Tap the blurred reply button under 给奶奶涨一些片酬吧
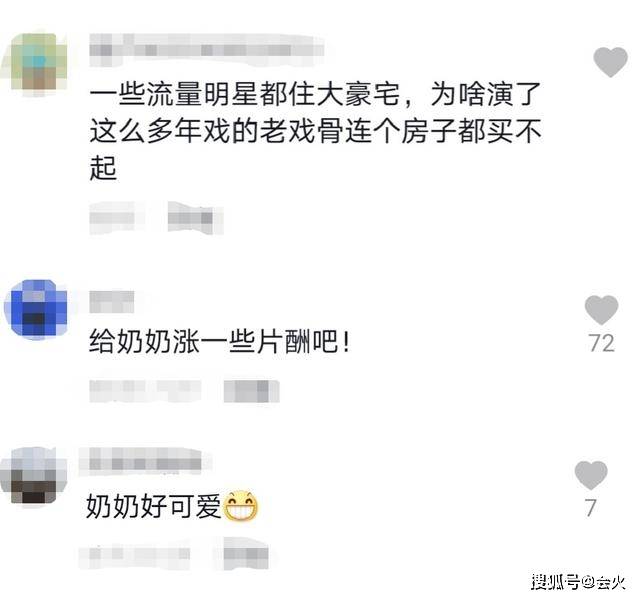Image resolution: width=640 pixels, height=599 pixels. pos(251,391)
